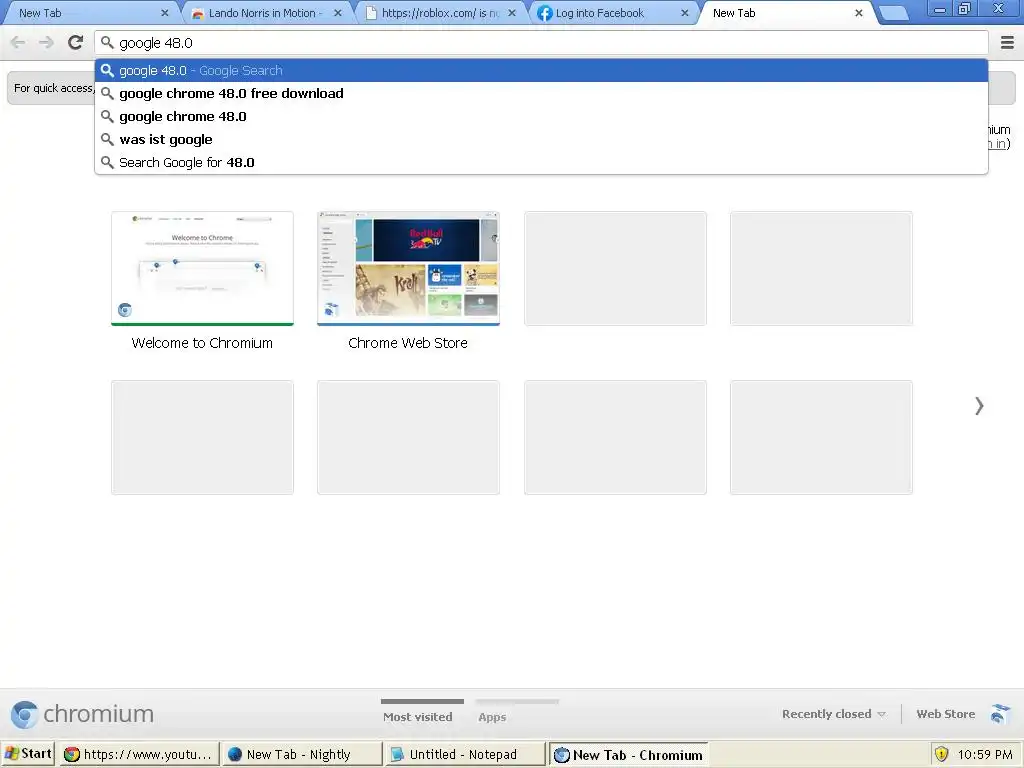Select 'google 48.0 - Google Search' suggestion

point(541,71)
